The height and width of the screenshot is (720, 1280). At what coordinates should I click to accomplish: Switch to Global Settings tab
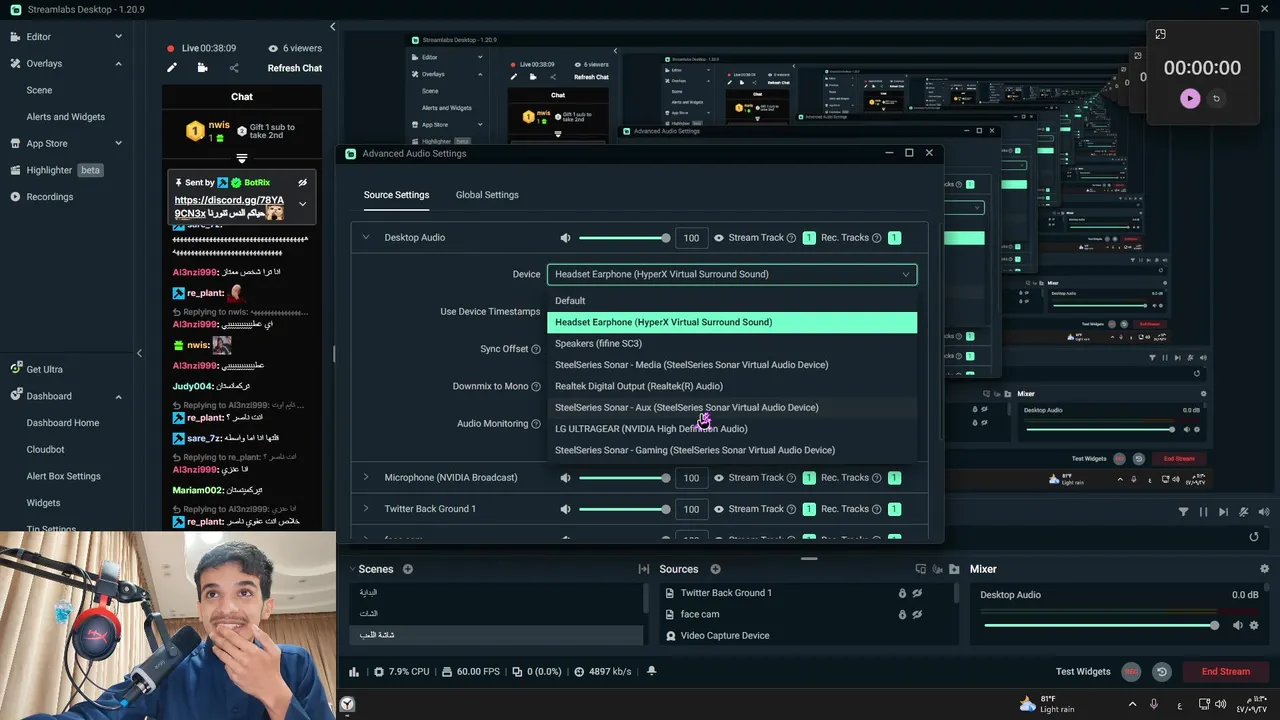pyautogui.click(x=487, y=195)
